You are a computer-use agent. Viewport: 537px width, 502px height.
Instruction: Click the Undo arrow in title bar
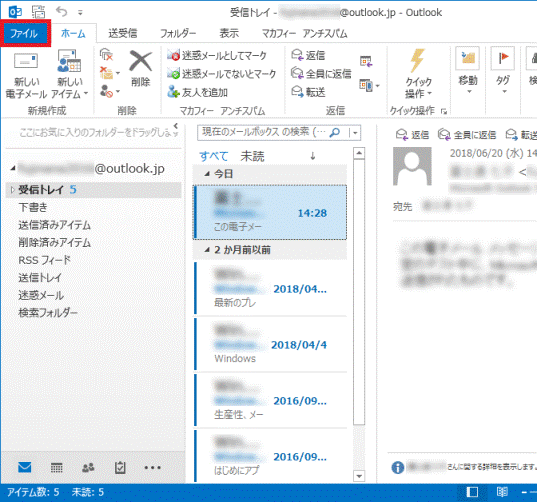62,12
